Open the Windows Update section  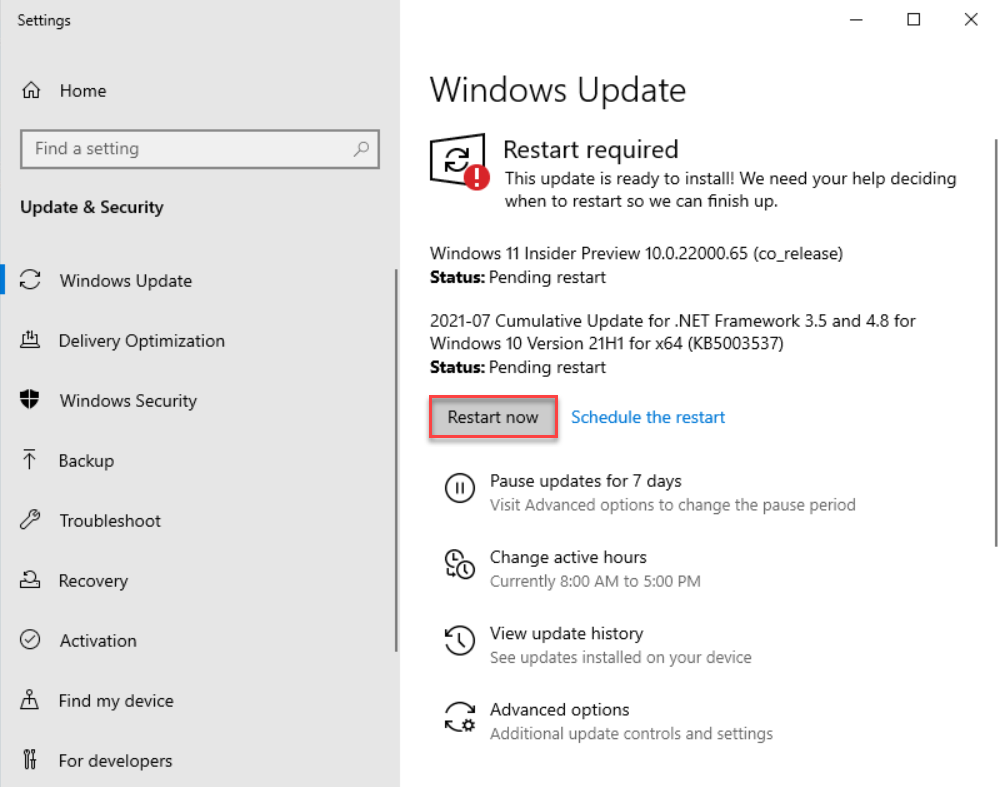(x=125, y=281)
